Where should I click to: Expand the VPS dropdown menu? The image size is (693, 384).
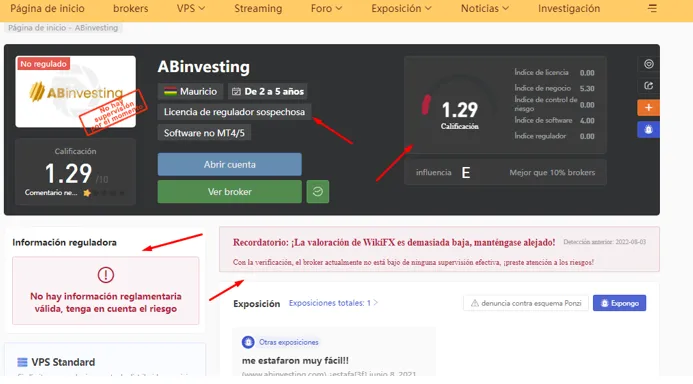pos(191,8)
